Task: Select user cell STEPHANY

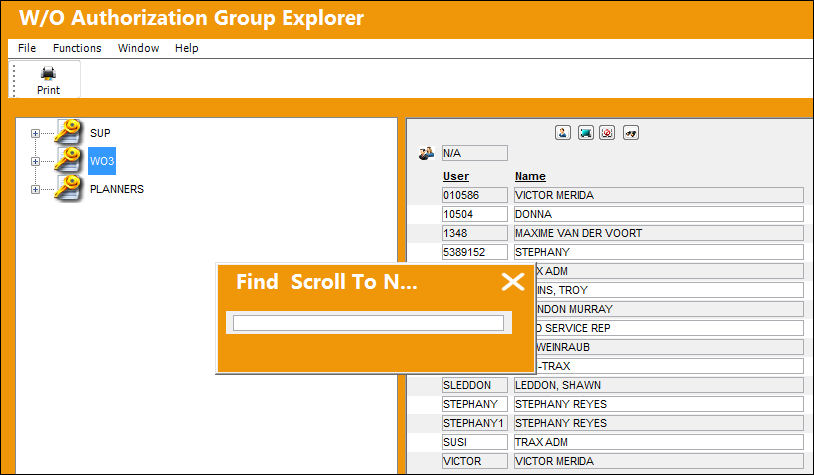Action: [x=474, y=404]
